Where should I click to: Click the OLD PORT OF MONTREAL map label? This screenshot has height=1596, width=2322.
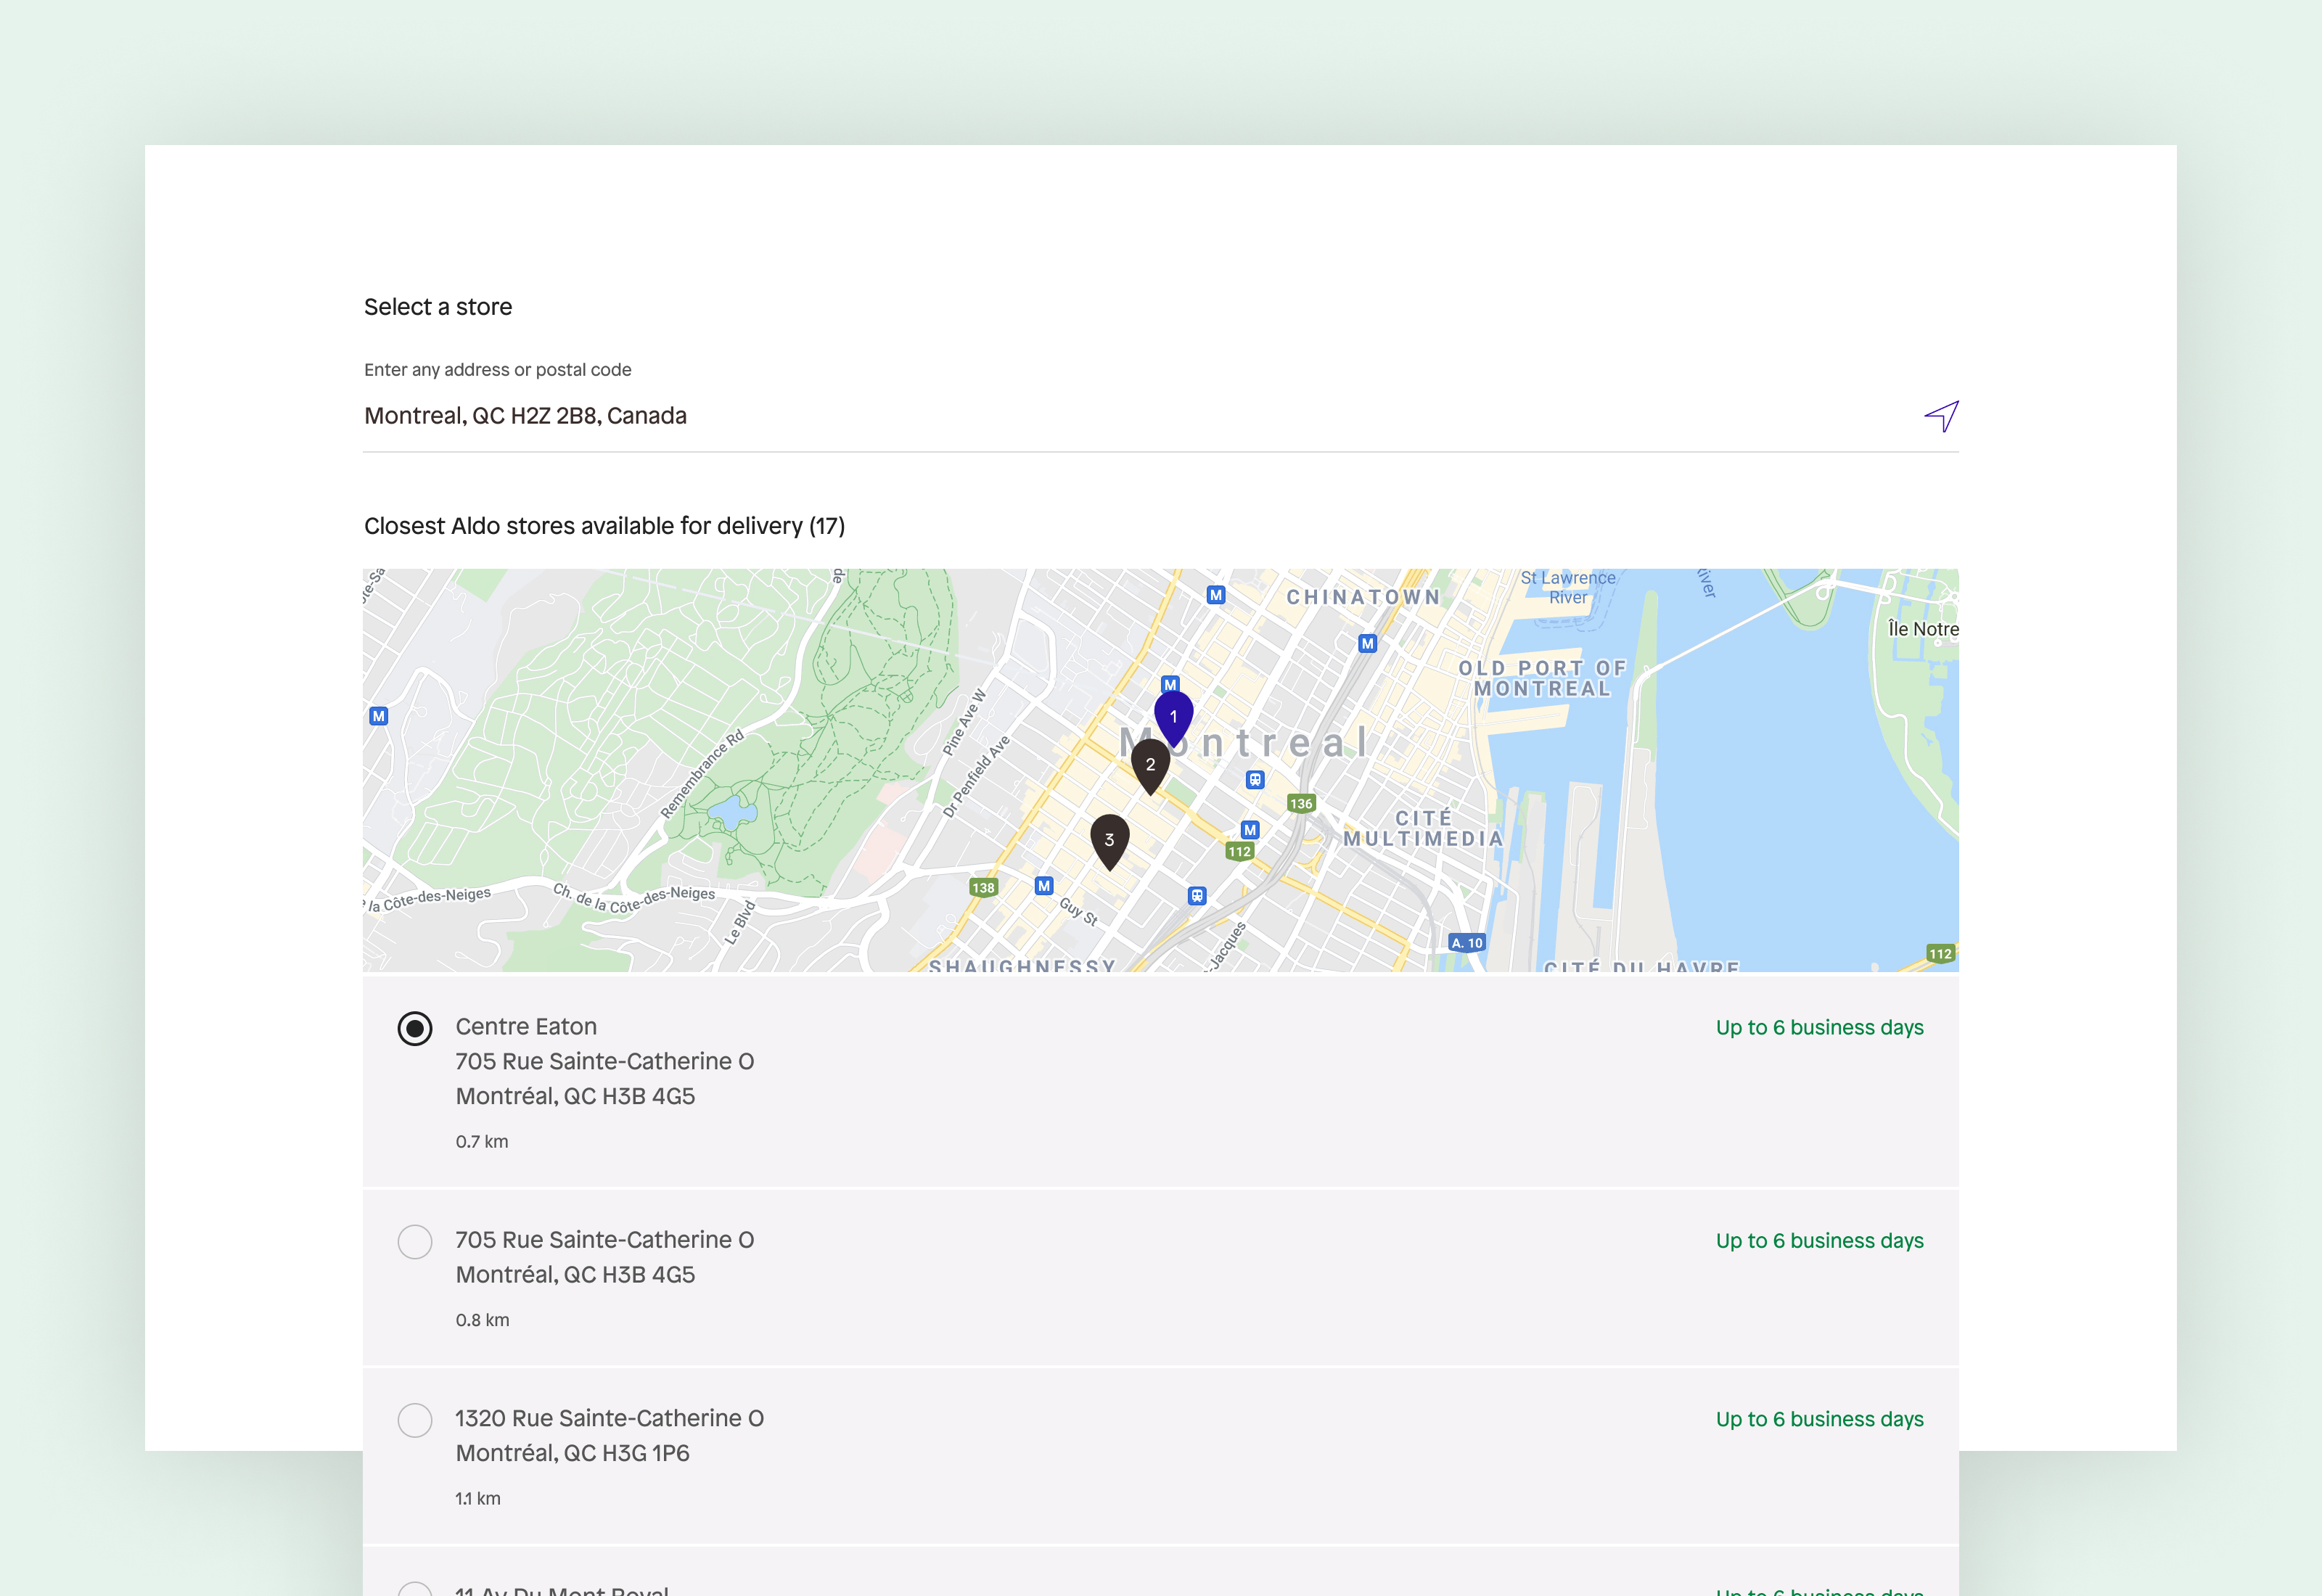[x=1542, y=678]
